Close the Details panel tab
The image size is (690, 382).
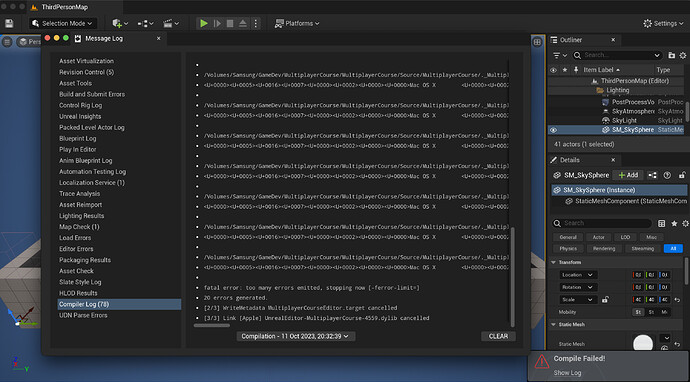click(613, 160)
